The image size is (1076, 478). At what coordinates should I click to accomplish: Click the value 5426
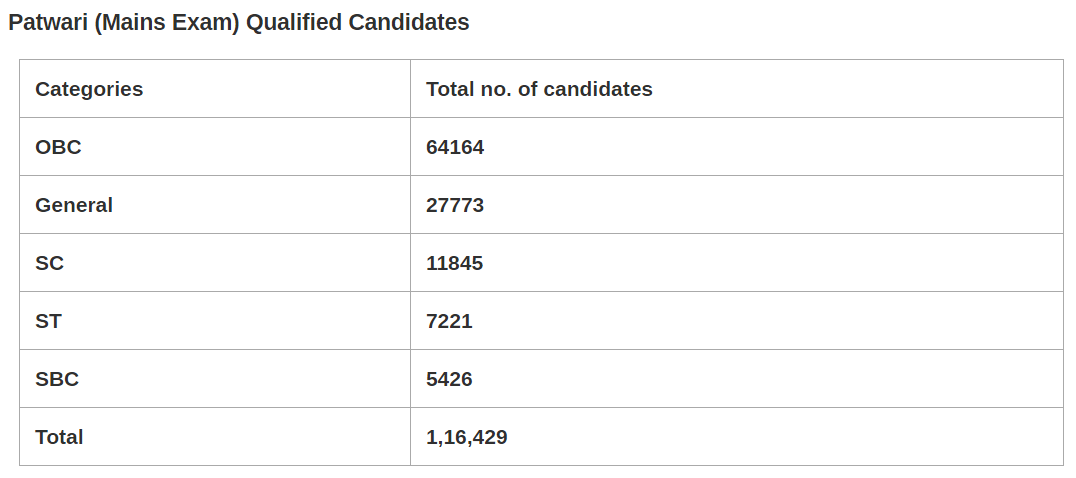pyautogui.click(x=449, y=379)
